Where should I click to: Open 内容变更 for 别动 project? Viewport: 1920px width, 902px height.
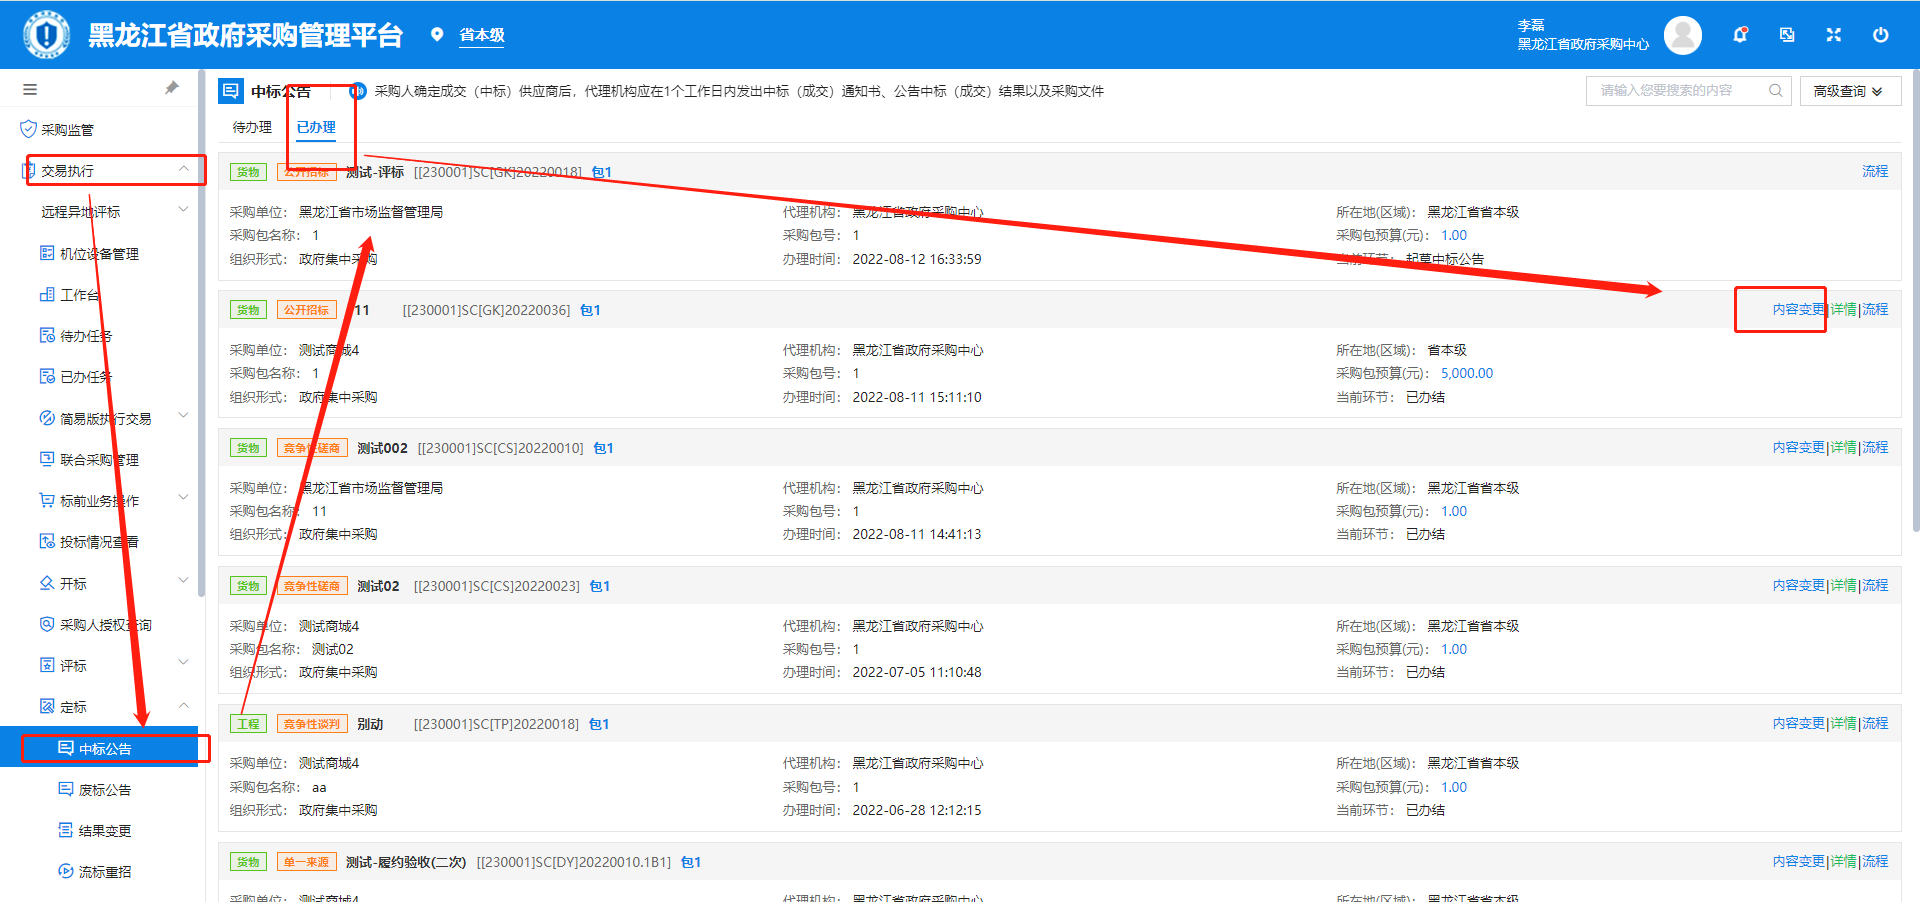tap(1799, 724)
